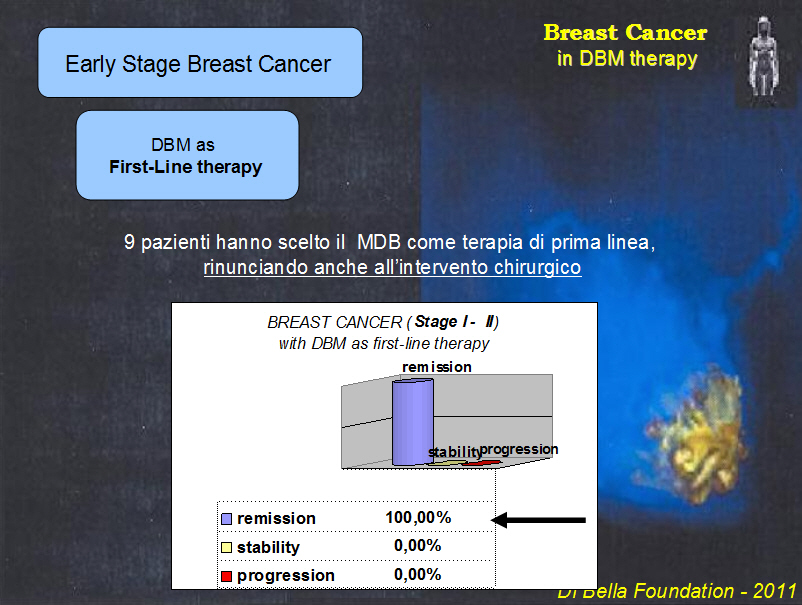Click the 0,00% stability value

pyautogui.click(x=417, y=546)
